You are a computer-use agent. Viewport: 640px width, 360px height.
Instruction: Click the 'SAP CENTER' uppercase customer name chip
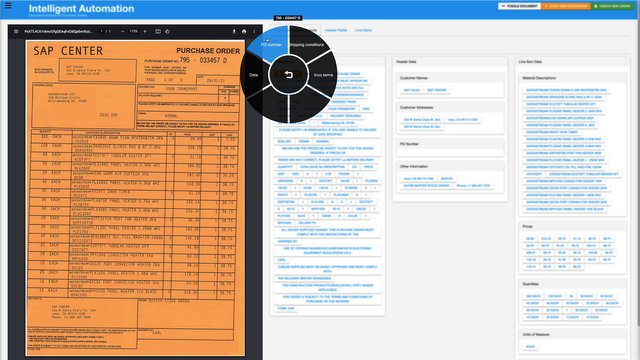(437, 90)
